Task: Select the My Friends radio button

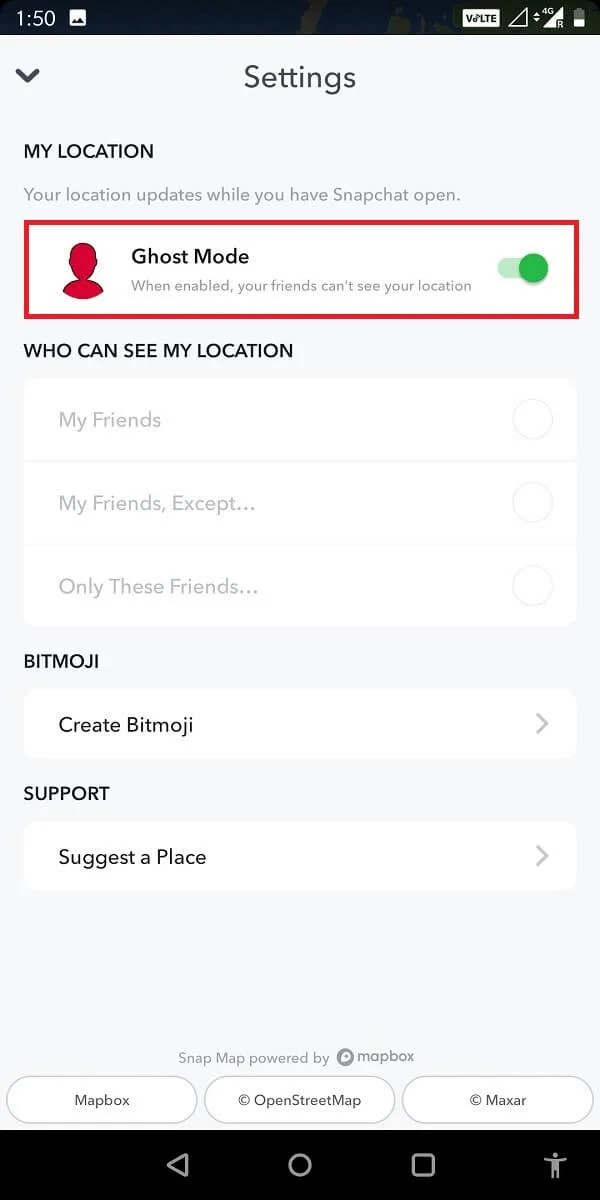Action: (x=532, y=419)
